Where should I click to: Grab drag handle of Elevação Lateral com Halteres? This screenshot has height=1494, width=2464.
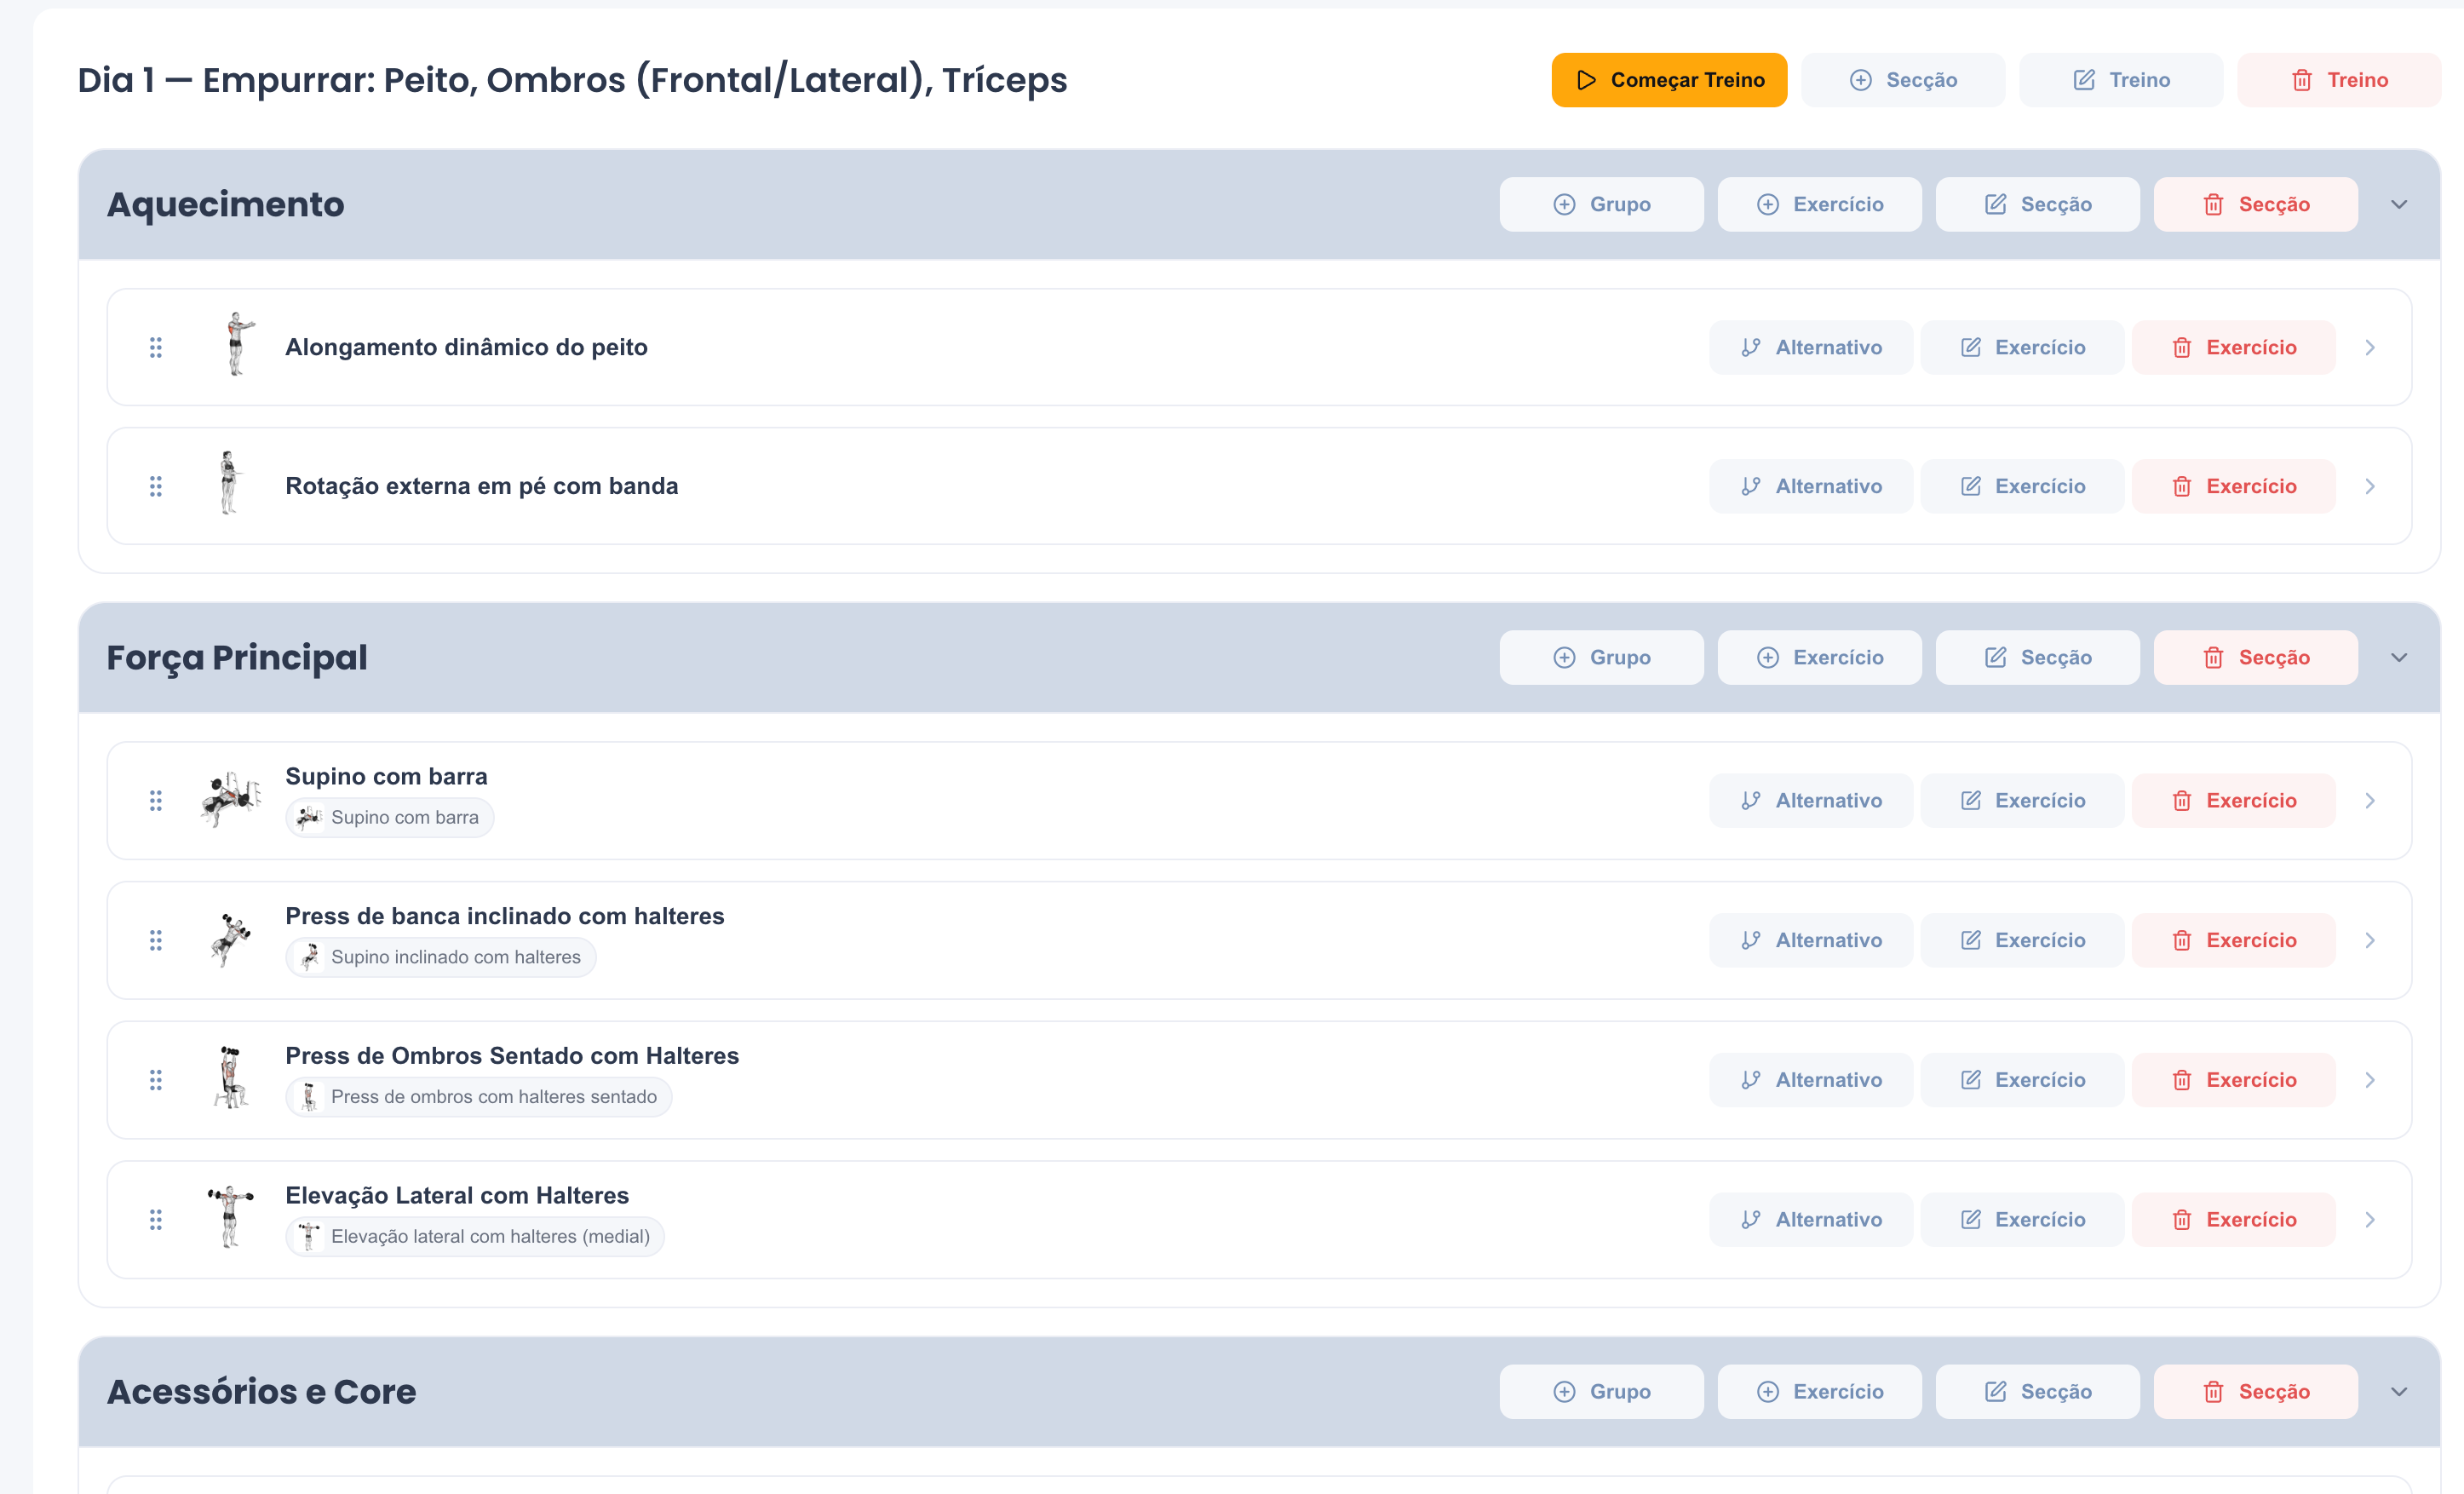coord(156,1219)
